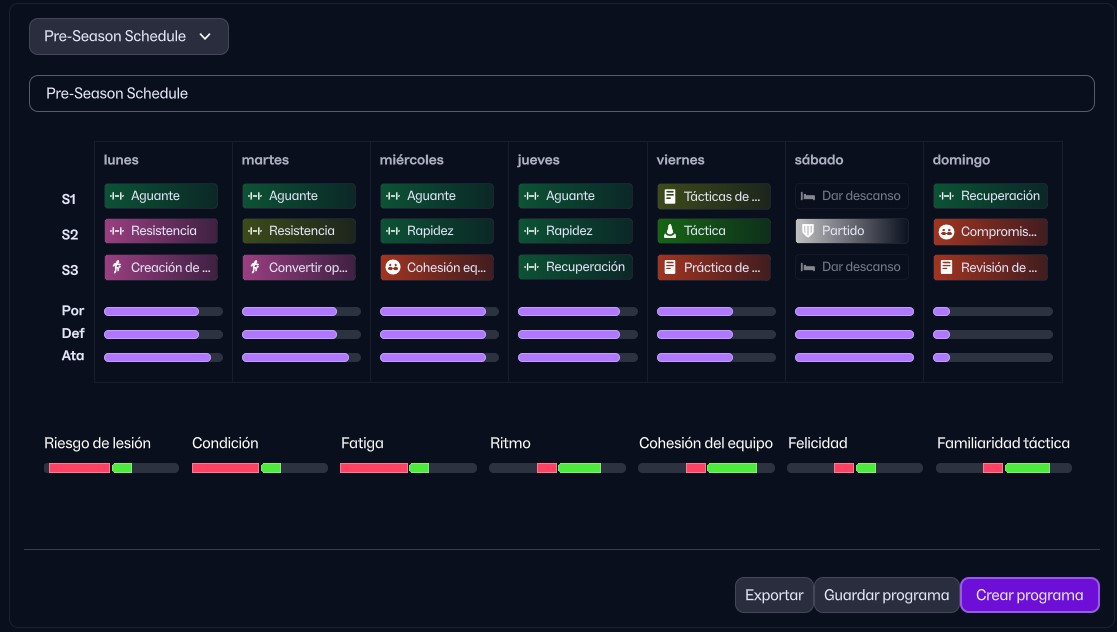Click document icon on Revisión de session

click(946, 267)
